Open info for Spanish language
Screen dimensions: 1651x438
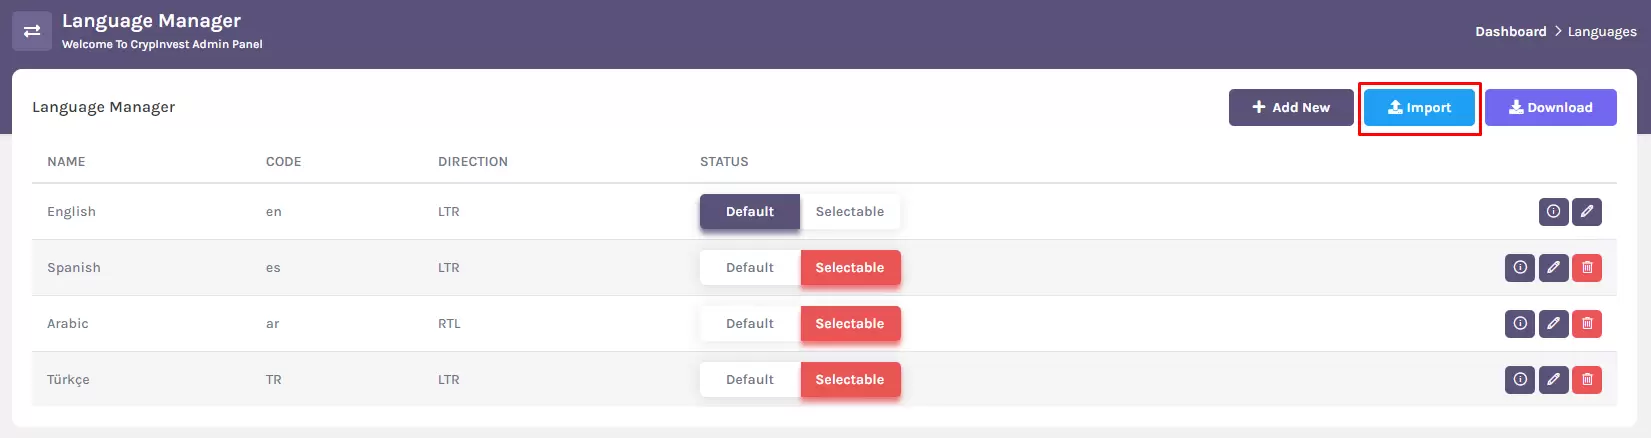1520,267
